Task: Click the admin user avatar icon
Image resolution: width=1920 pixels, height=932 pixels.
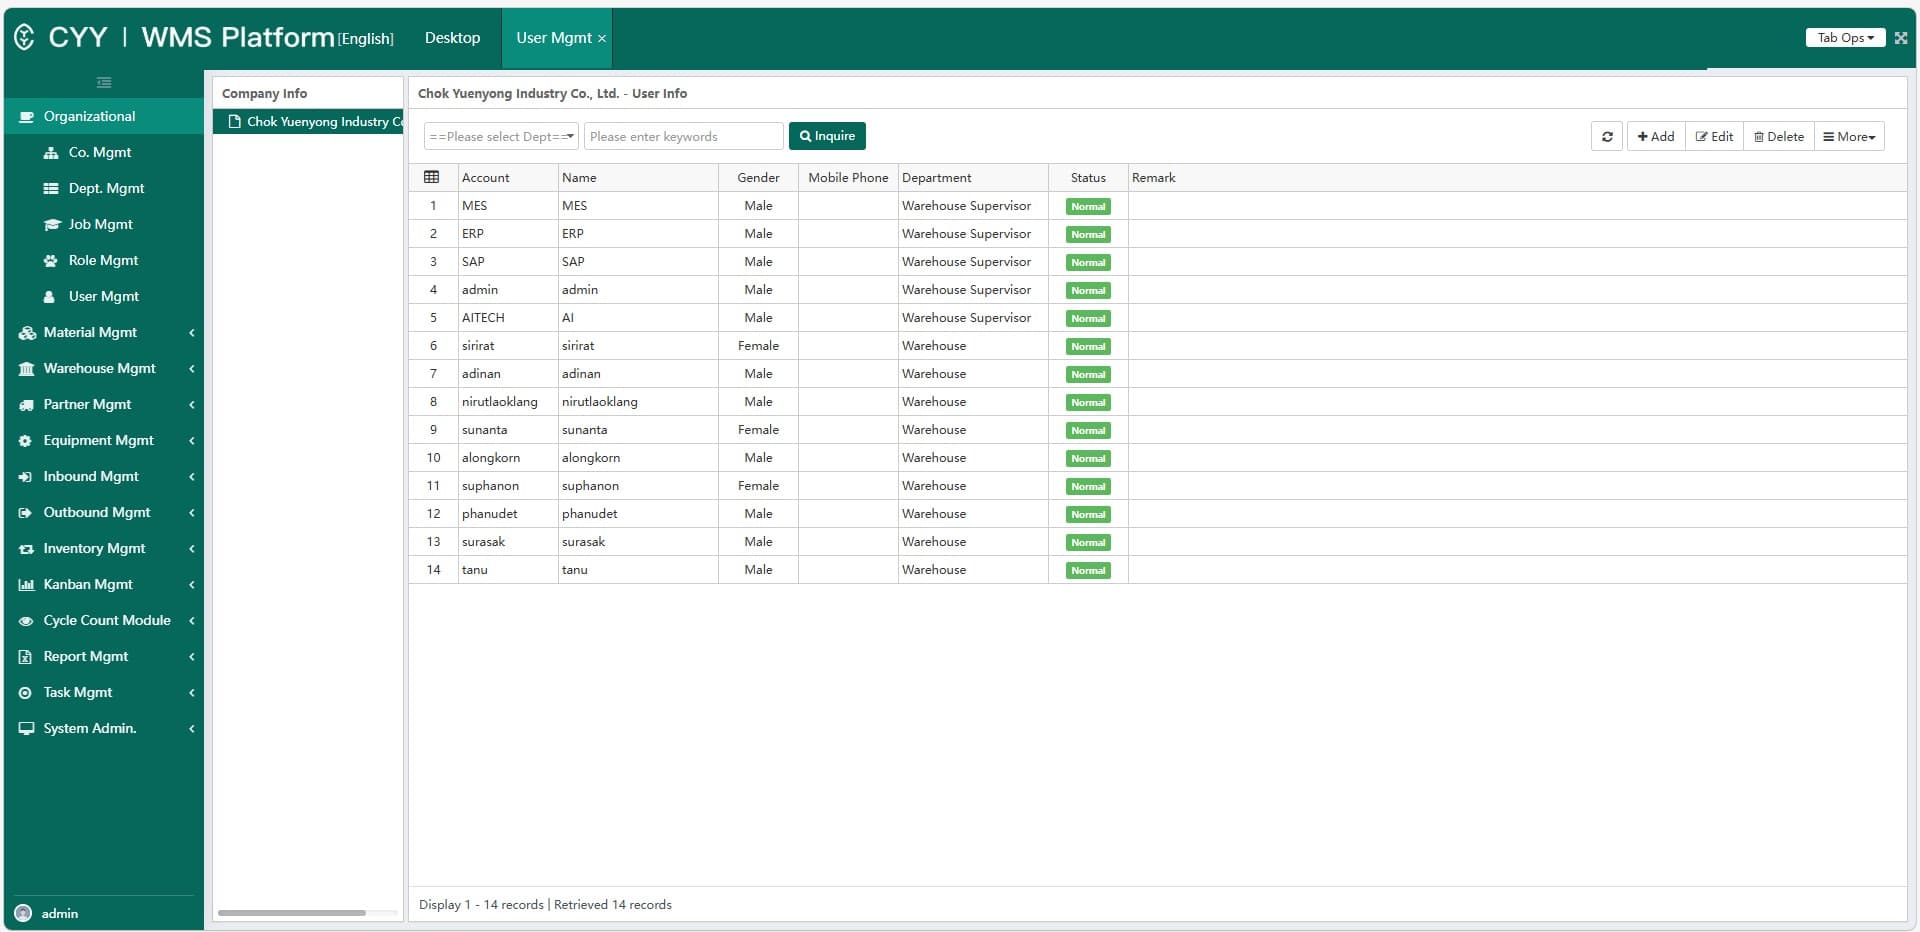Action: coord(23,913)
